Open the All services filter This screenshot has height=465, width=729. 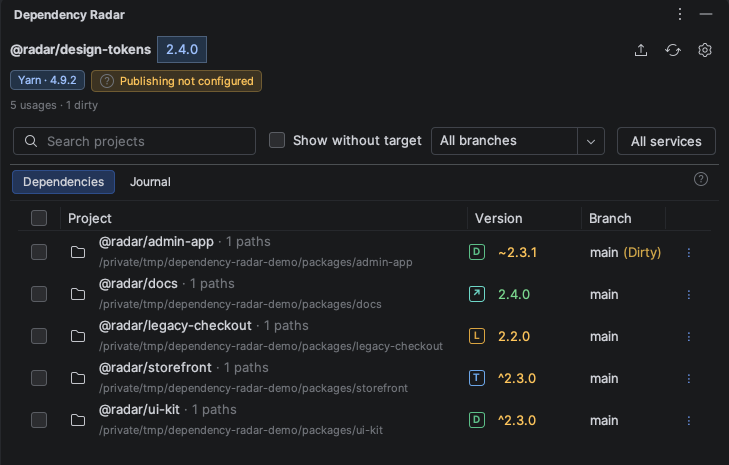[666, 141]
